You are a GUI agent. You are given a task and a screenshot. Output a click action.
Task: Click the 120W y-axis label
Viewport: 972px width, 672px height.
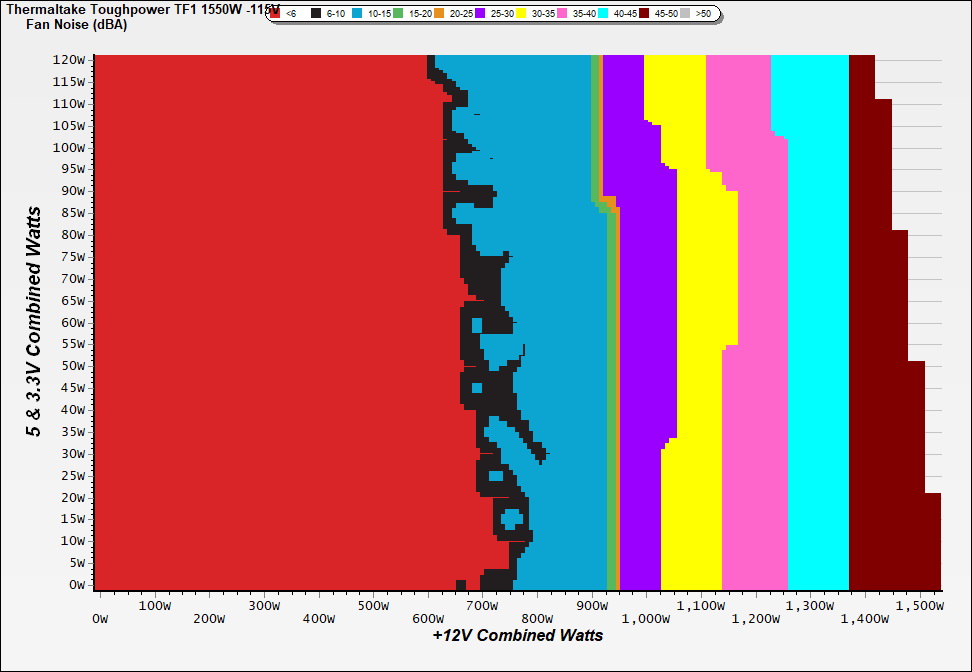pyautogui.click(x=70, y=60)
